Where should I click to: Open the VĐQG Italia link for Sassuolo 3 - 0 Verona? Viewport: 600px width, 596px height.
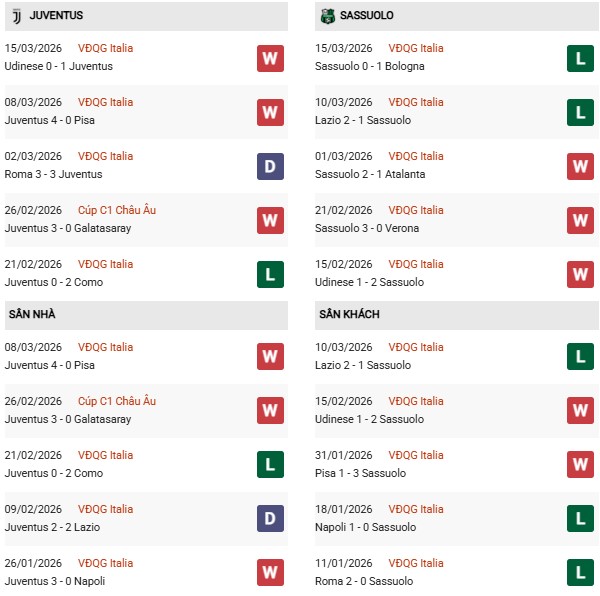416,210
